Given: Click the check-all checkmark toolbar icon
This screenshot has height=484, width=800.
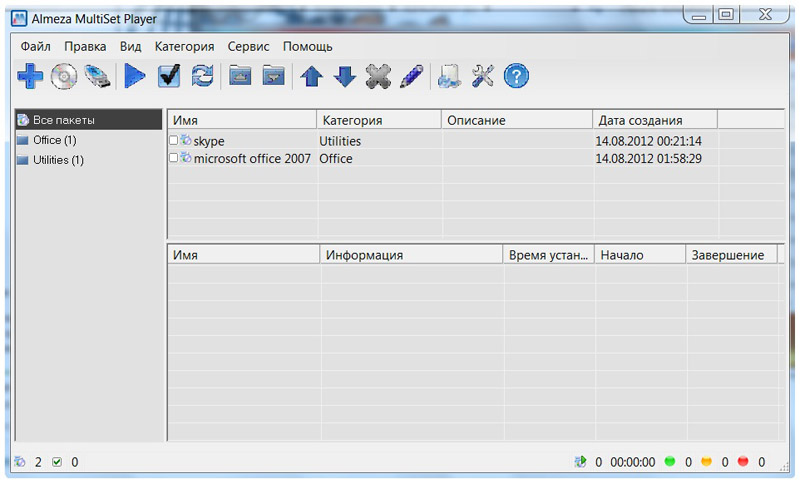Looking at the screenshot, I should coord(169,77).
